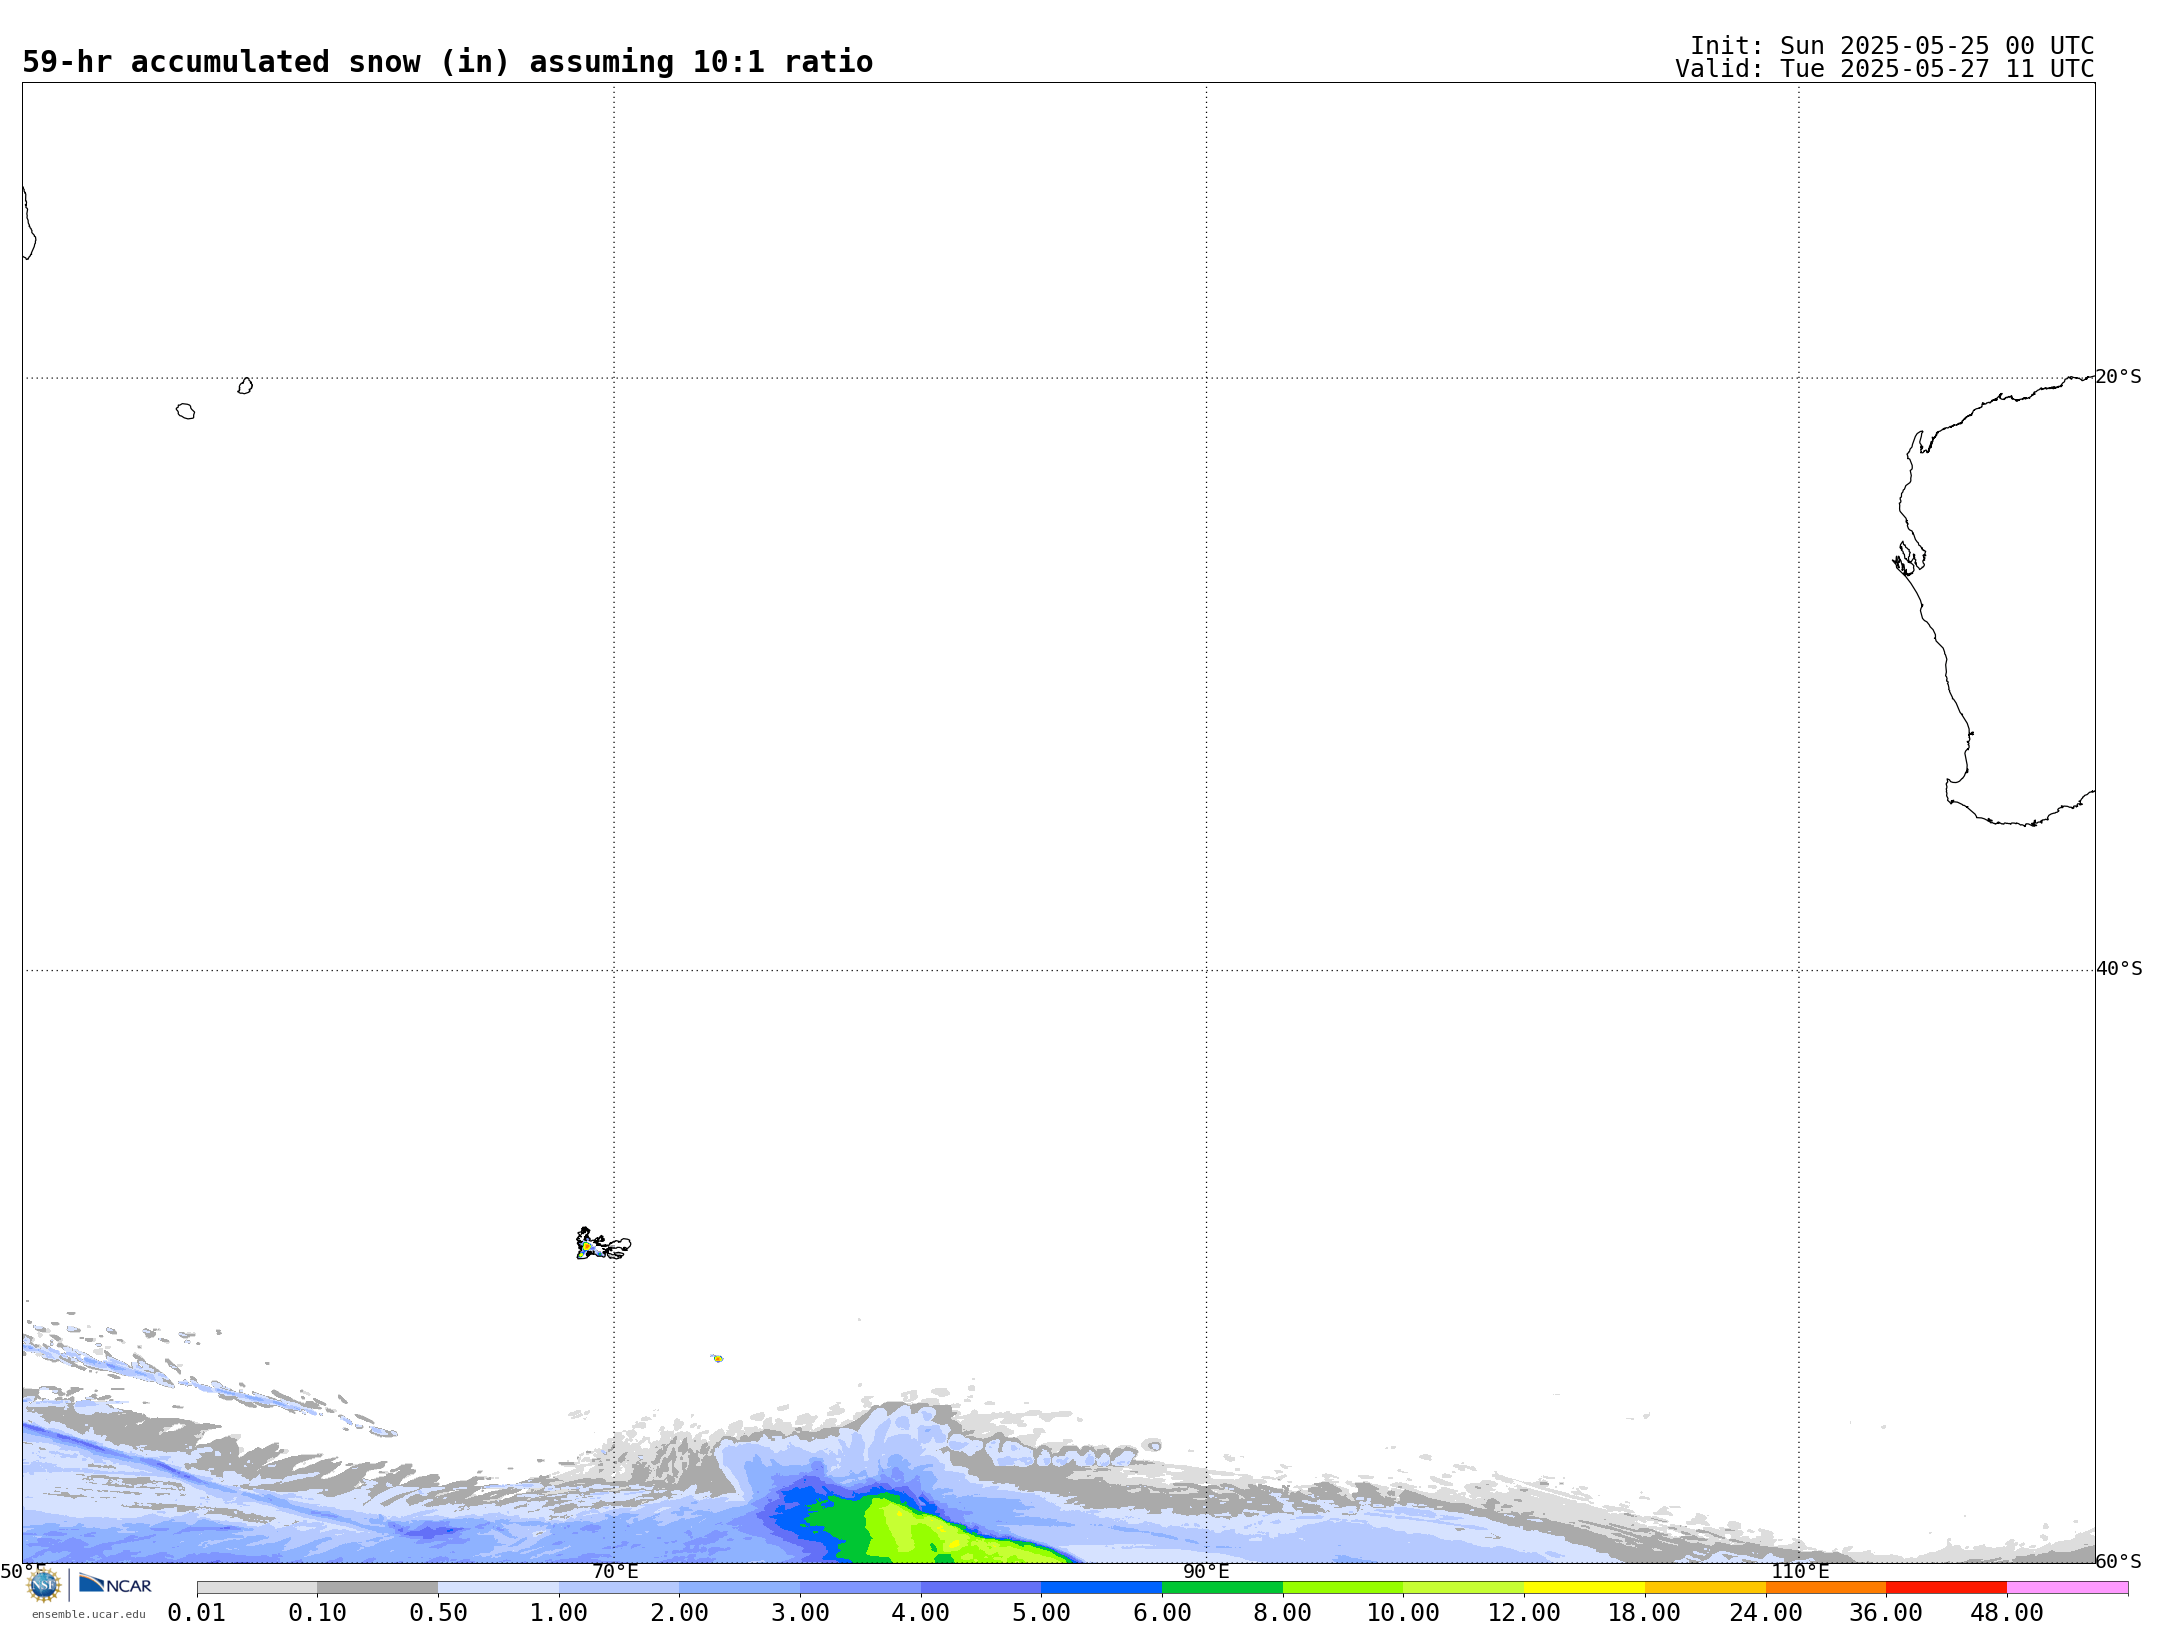Image resolution: width=2160 pixels, height=1626 pixels.
Task: Click the 4.00 colorbar value label
Action: tap(921, 1613)
